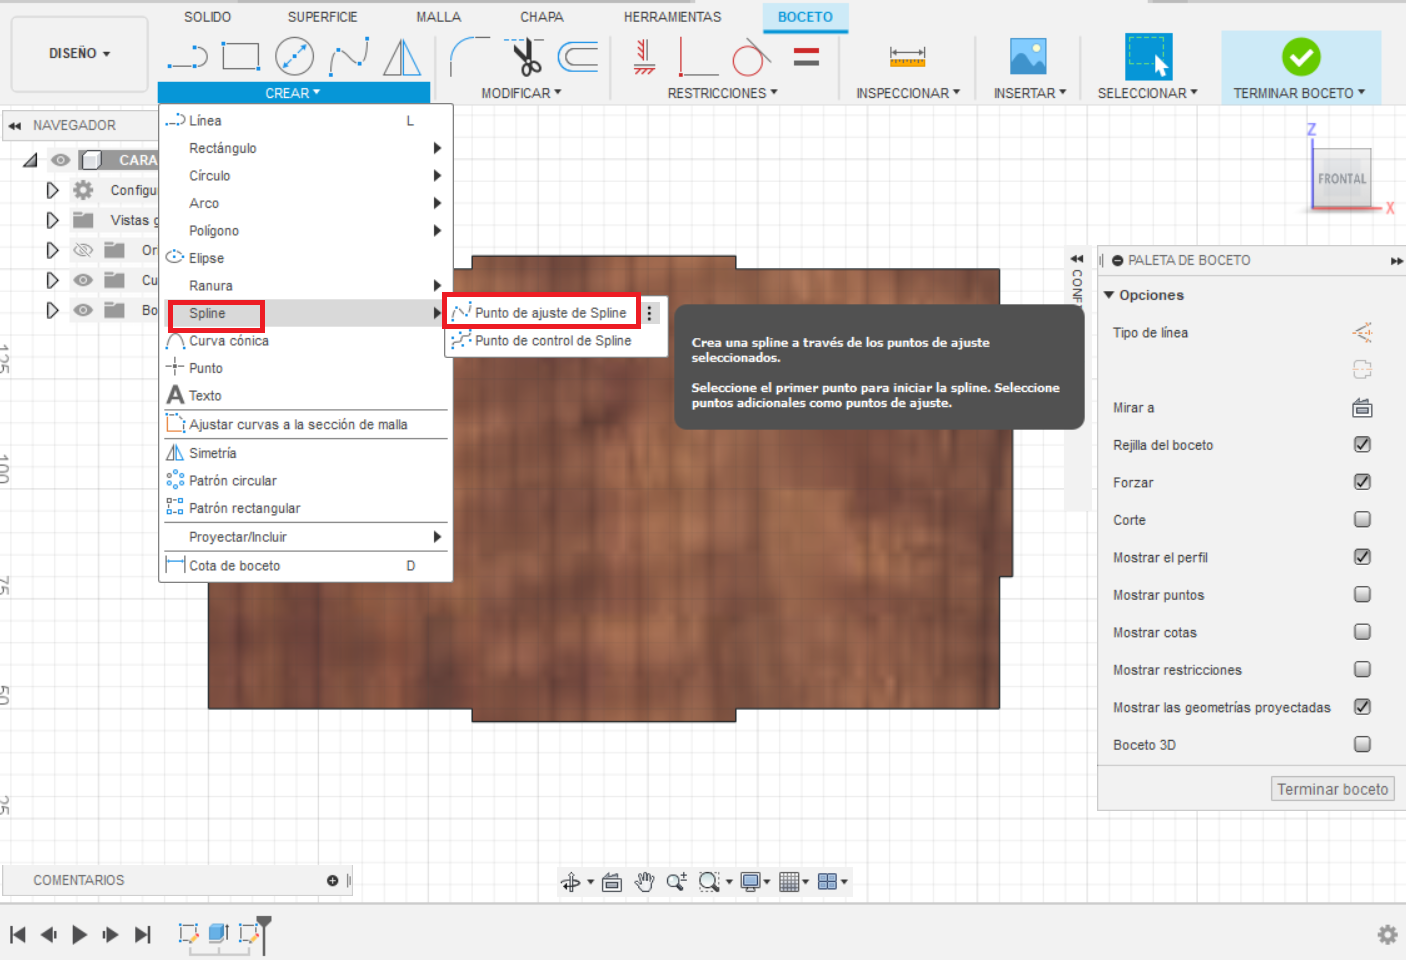Switch to the CHAPA tab
The image size is (1406, 960).
pyautogui.click(x=542, y=17)
